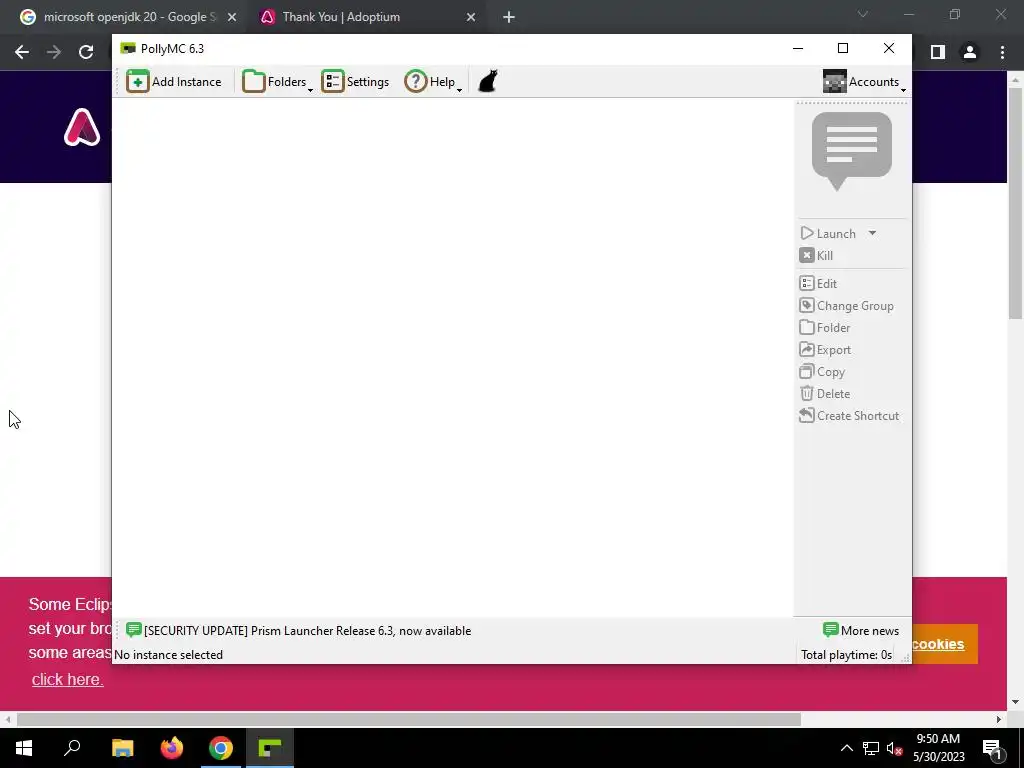Click Folder in the instance sidebar
This screenshot has height=768, width=1024.
coord(825,328)
